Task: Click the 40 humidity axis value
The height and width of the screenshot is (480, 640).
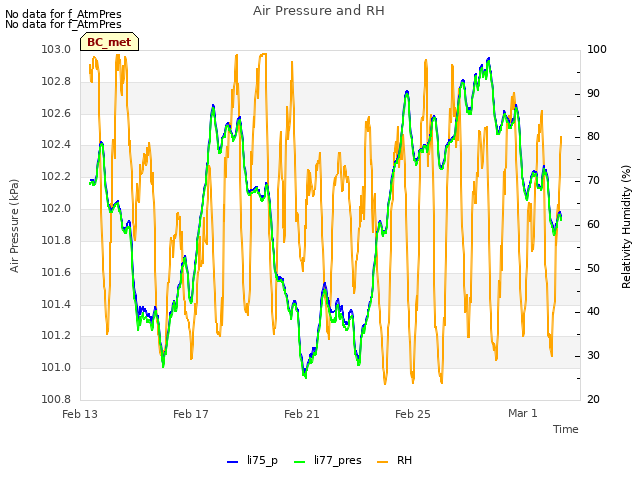Action: [x=593, y=312]
